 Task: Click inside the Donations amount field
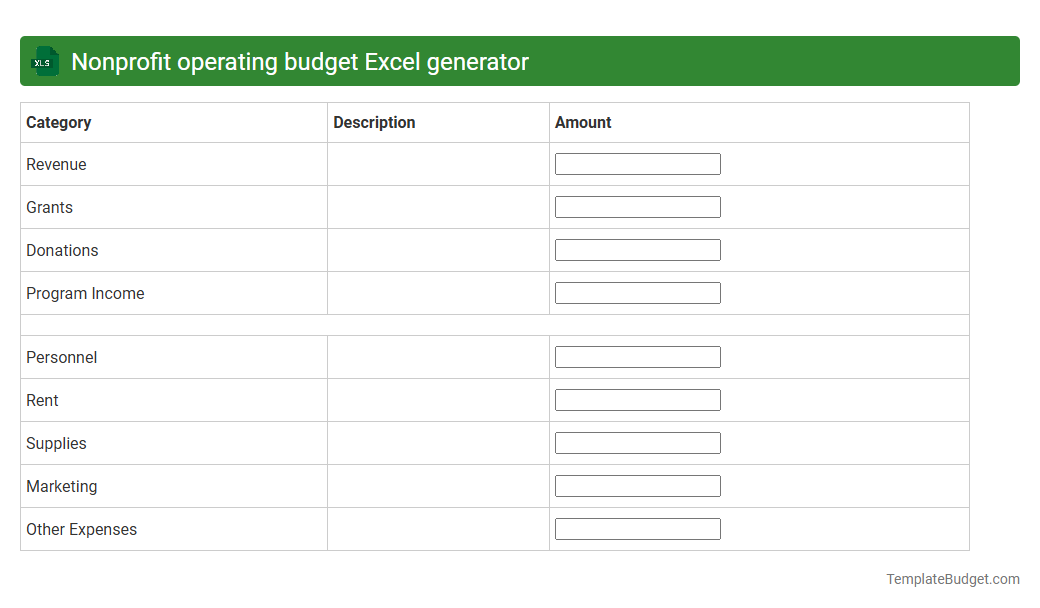tap(637, 249)
